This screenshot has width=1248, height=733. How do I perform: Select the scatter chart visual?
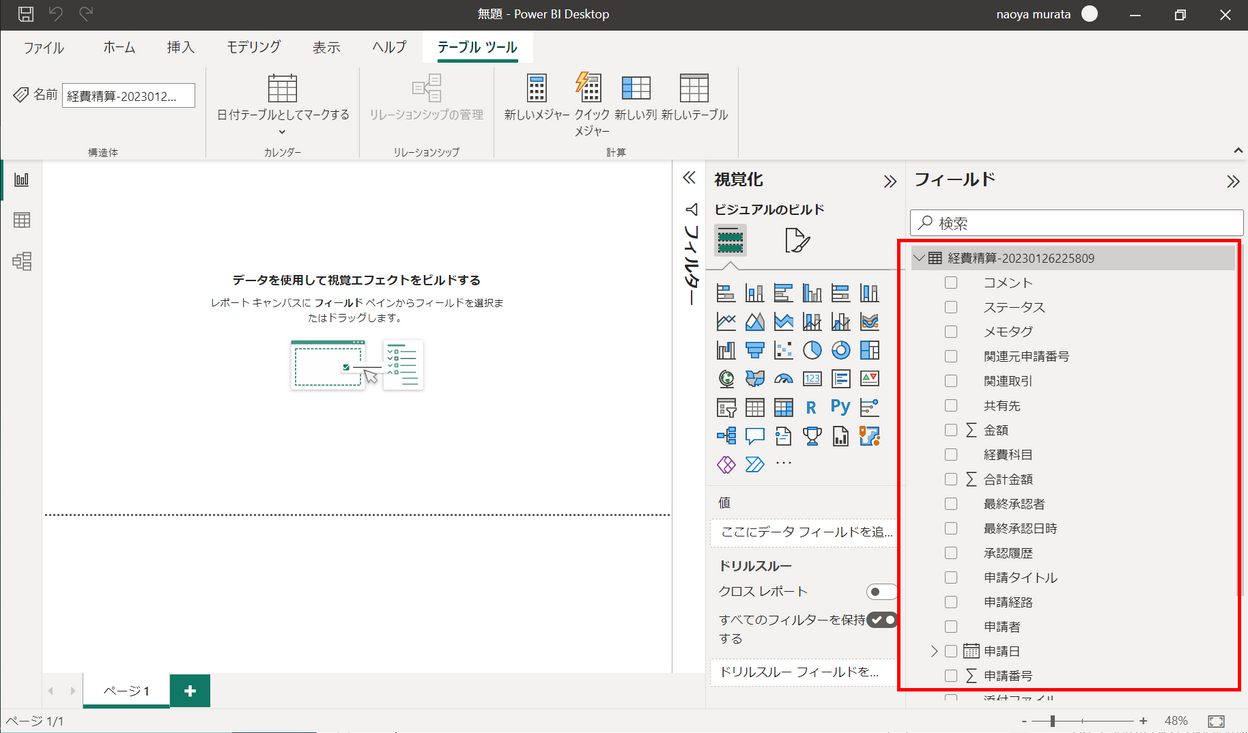[x=784, y=350]
